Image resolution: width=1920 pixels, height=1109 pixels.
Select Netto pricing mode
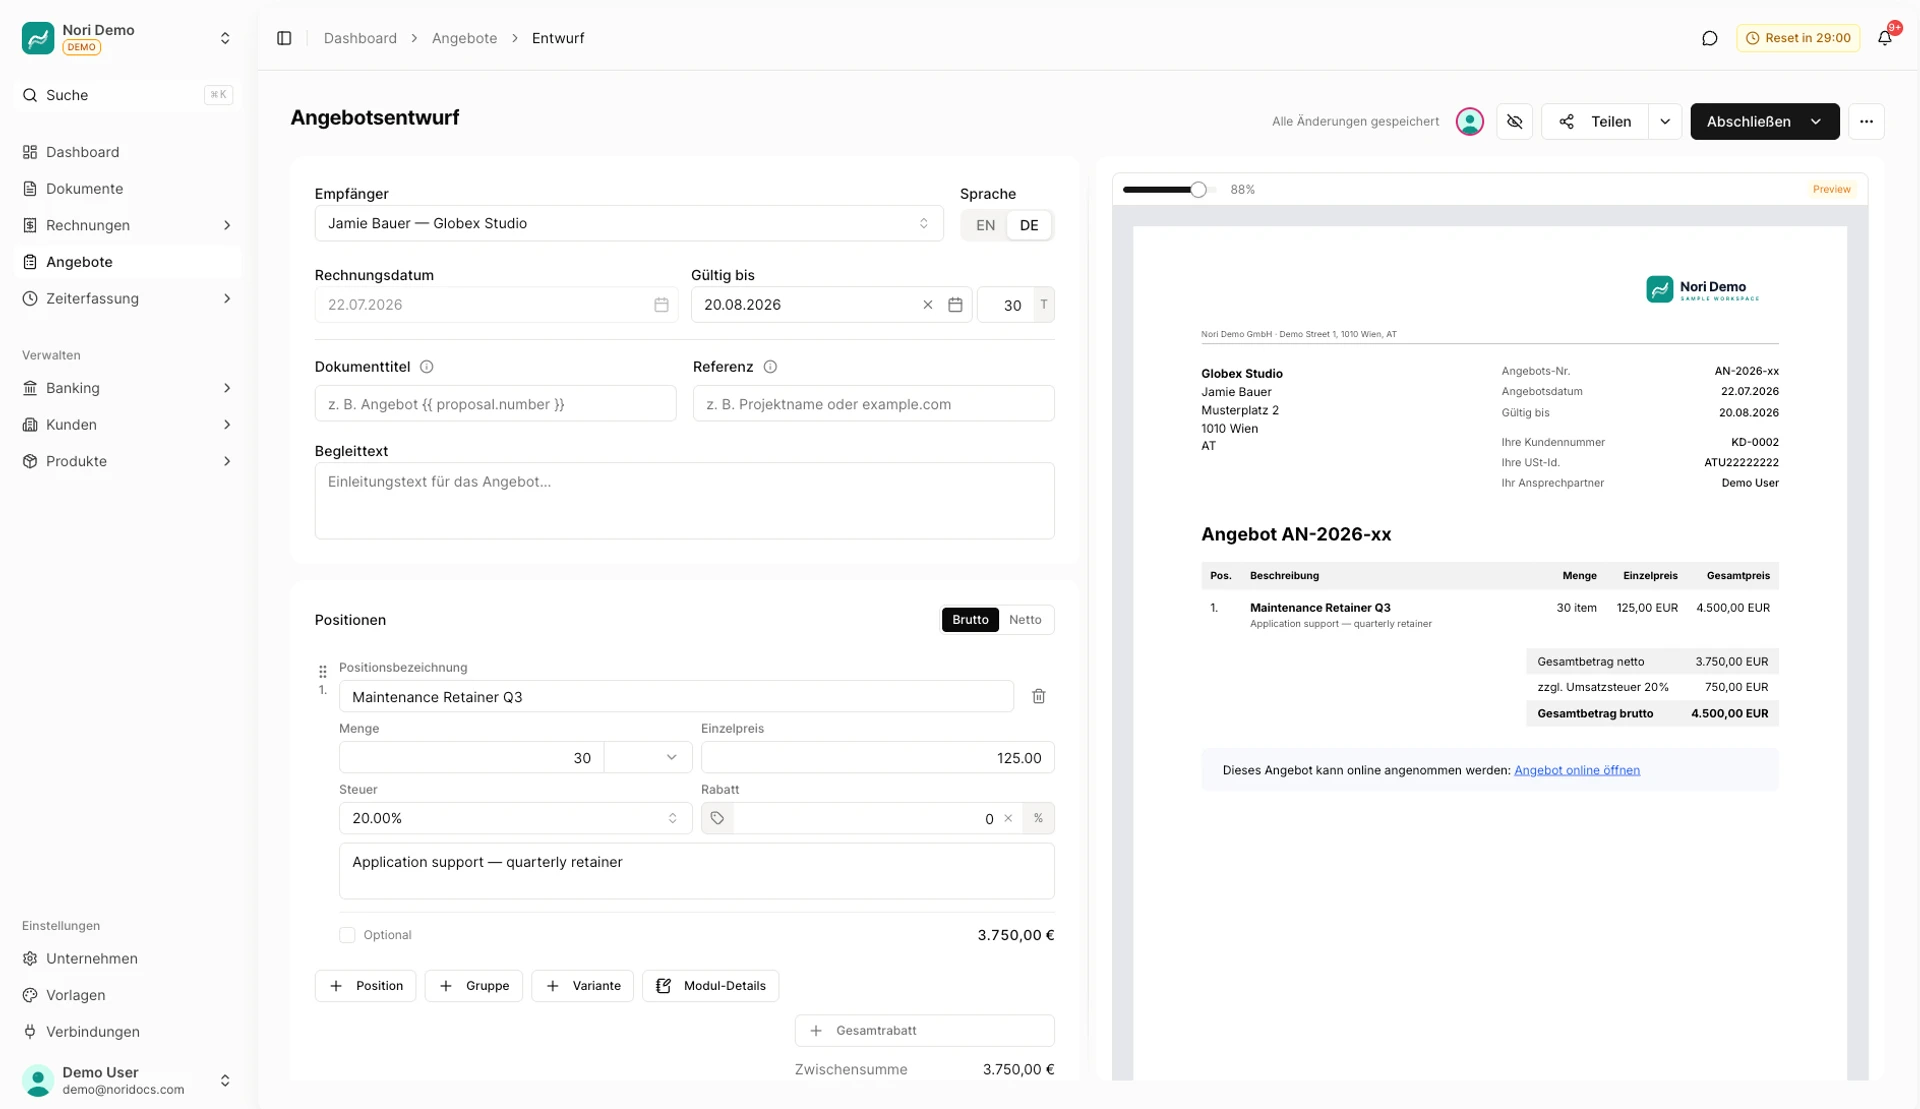click(1025, 620)
